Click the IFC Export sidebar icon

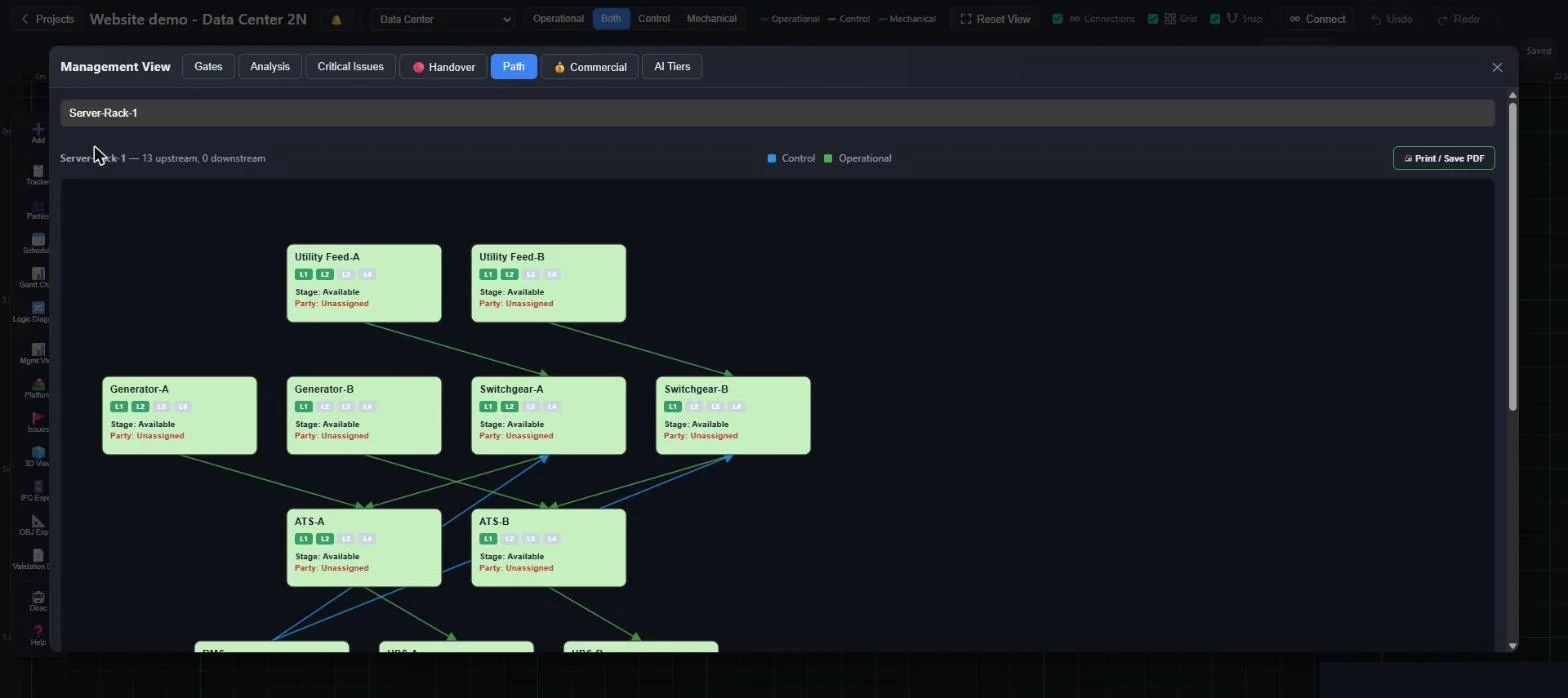click(38, 491)
